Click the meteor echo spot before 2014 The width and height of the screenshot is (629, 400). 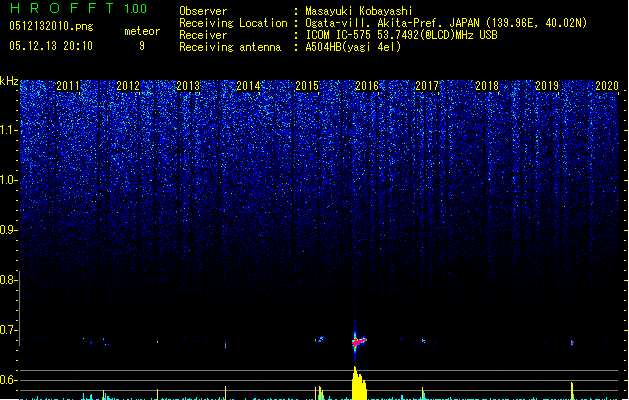click(225, 345)
